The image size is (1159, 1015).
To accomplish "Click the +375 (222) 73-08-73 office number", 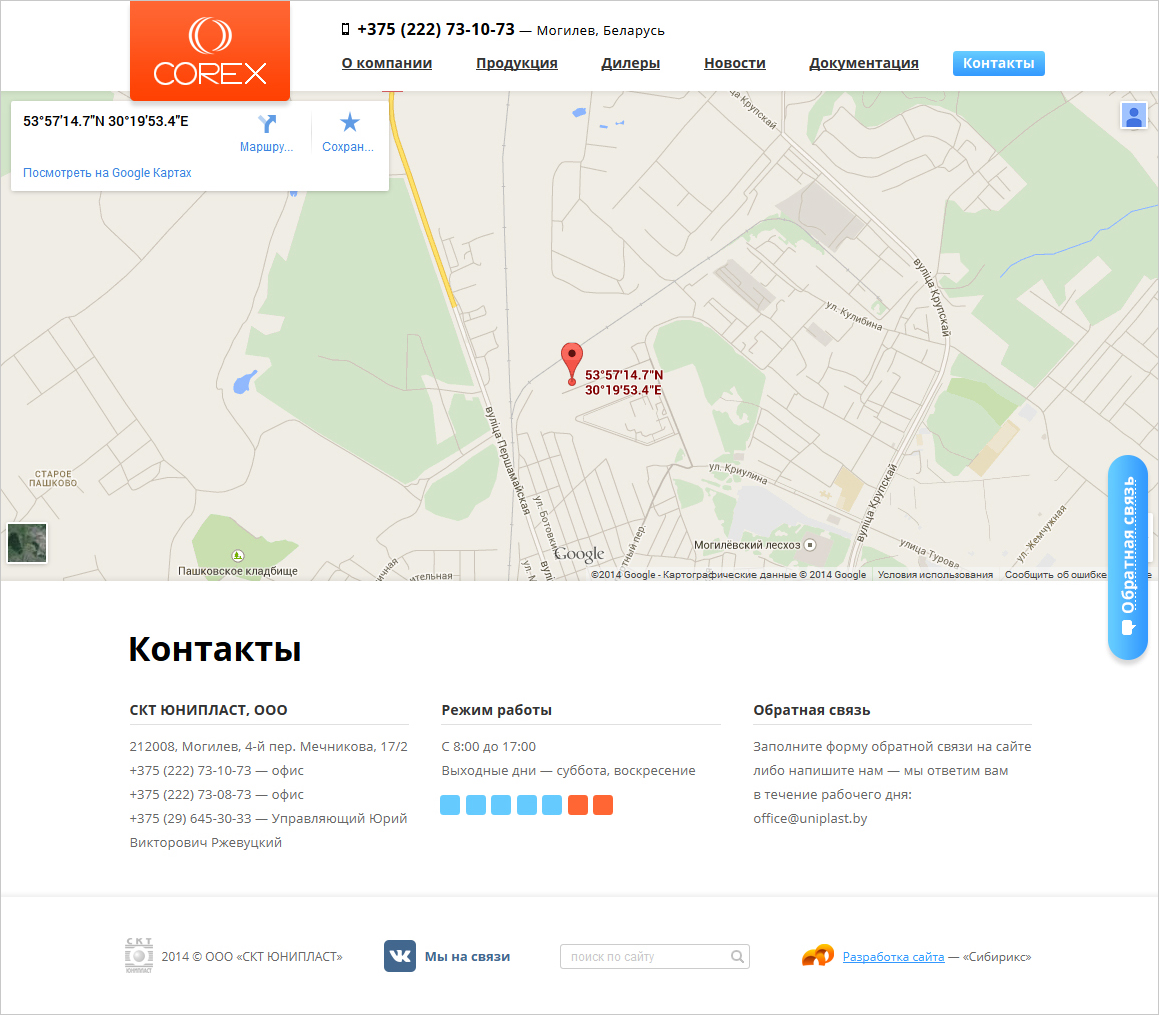I will click(x=191, y=795).
